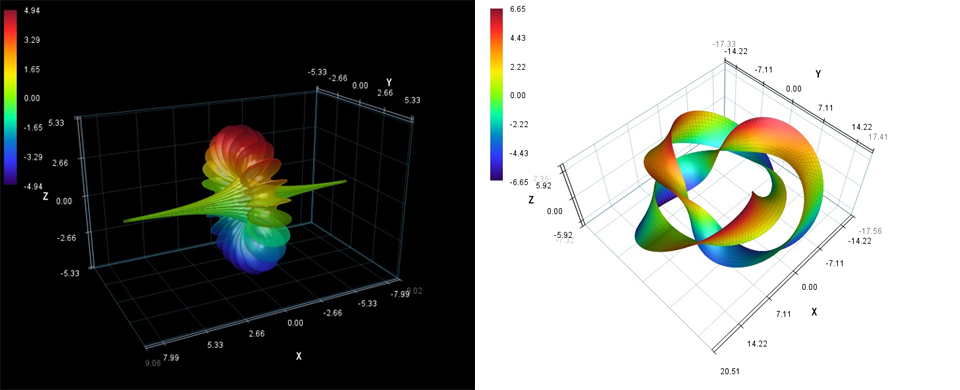The height and width of the screenshot is (390, 960).
Task: Click the -2.66 tick on the dark plot Y axis
Action: (x=339, y=79)
